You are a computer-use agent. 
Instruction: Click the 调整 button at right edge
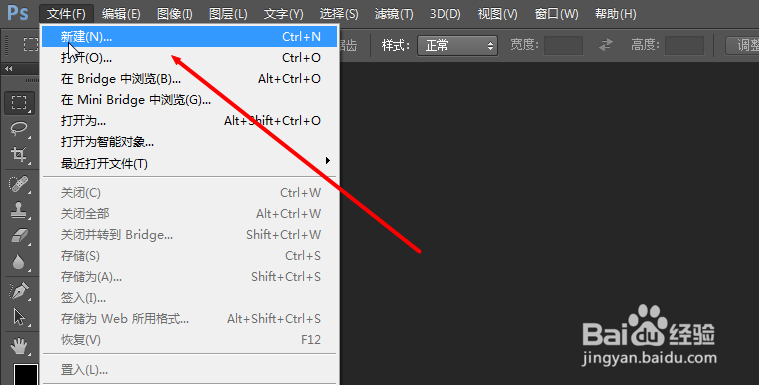743,45
